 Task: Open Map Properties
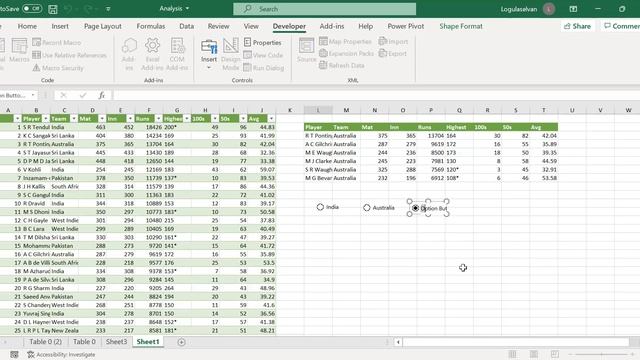[x=345, y=41]
